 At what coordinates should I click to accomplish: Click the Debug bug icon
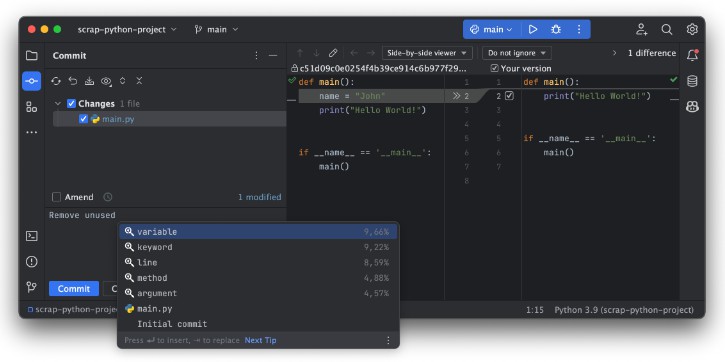point(556,29)
